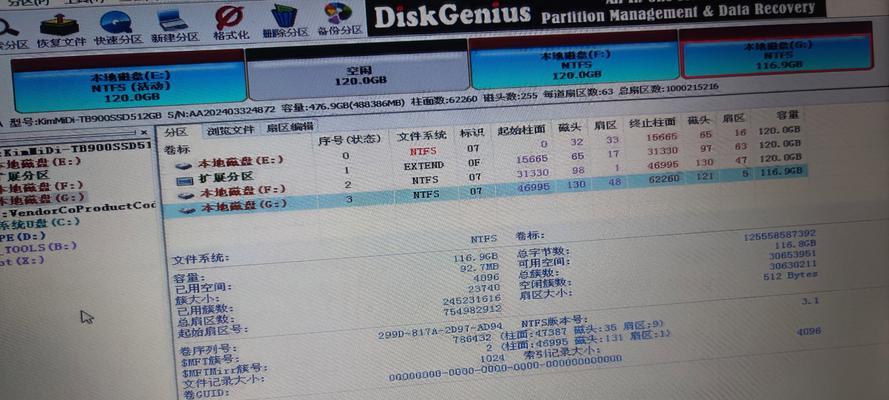Select 扩展分区 in the left tree
Screen dimensions: 889x400
[25, 175]
